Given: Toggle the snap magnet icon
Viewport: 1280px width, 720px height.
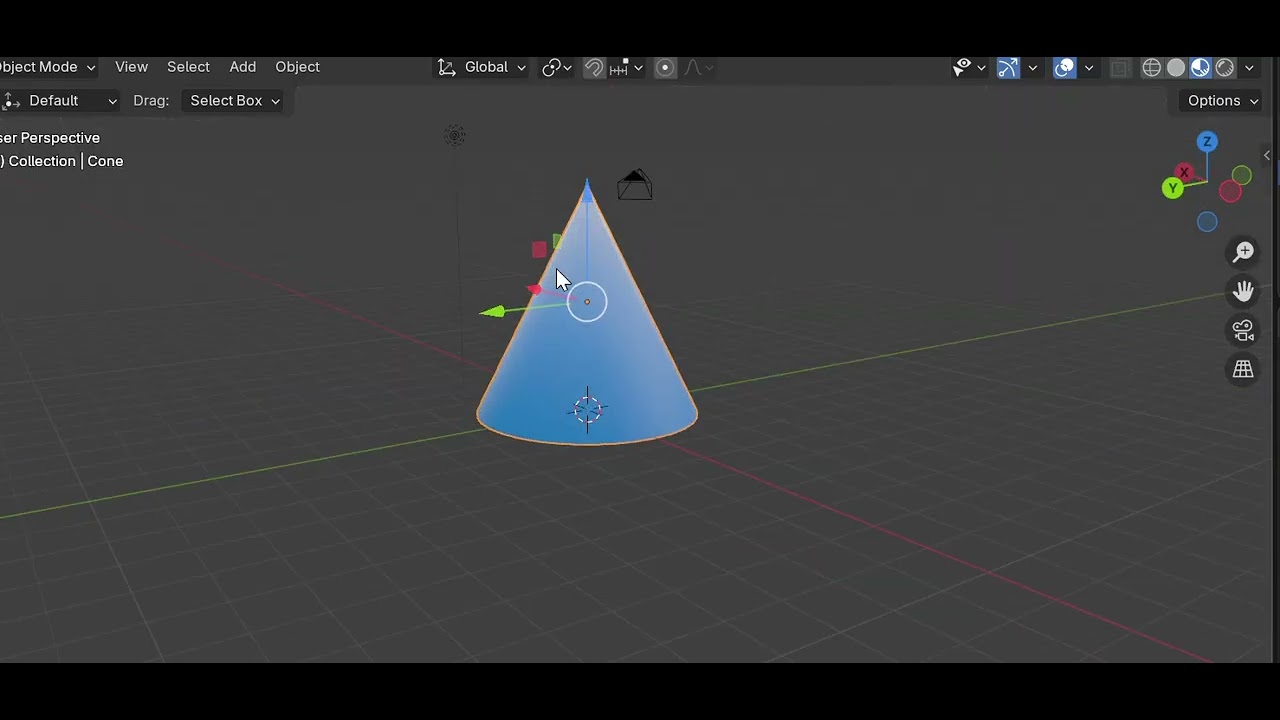Looking at the screenshot, I should pyautogui.click(x=594, y=67).
